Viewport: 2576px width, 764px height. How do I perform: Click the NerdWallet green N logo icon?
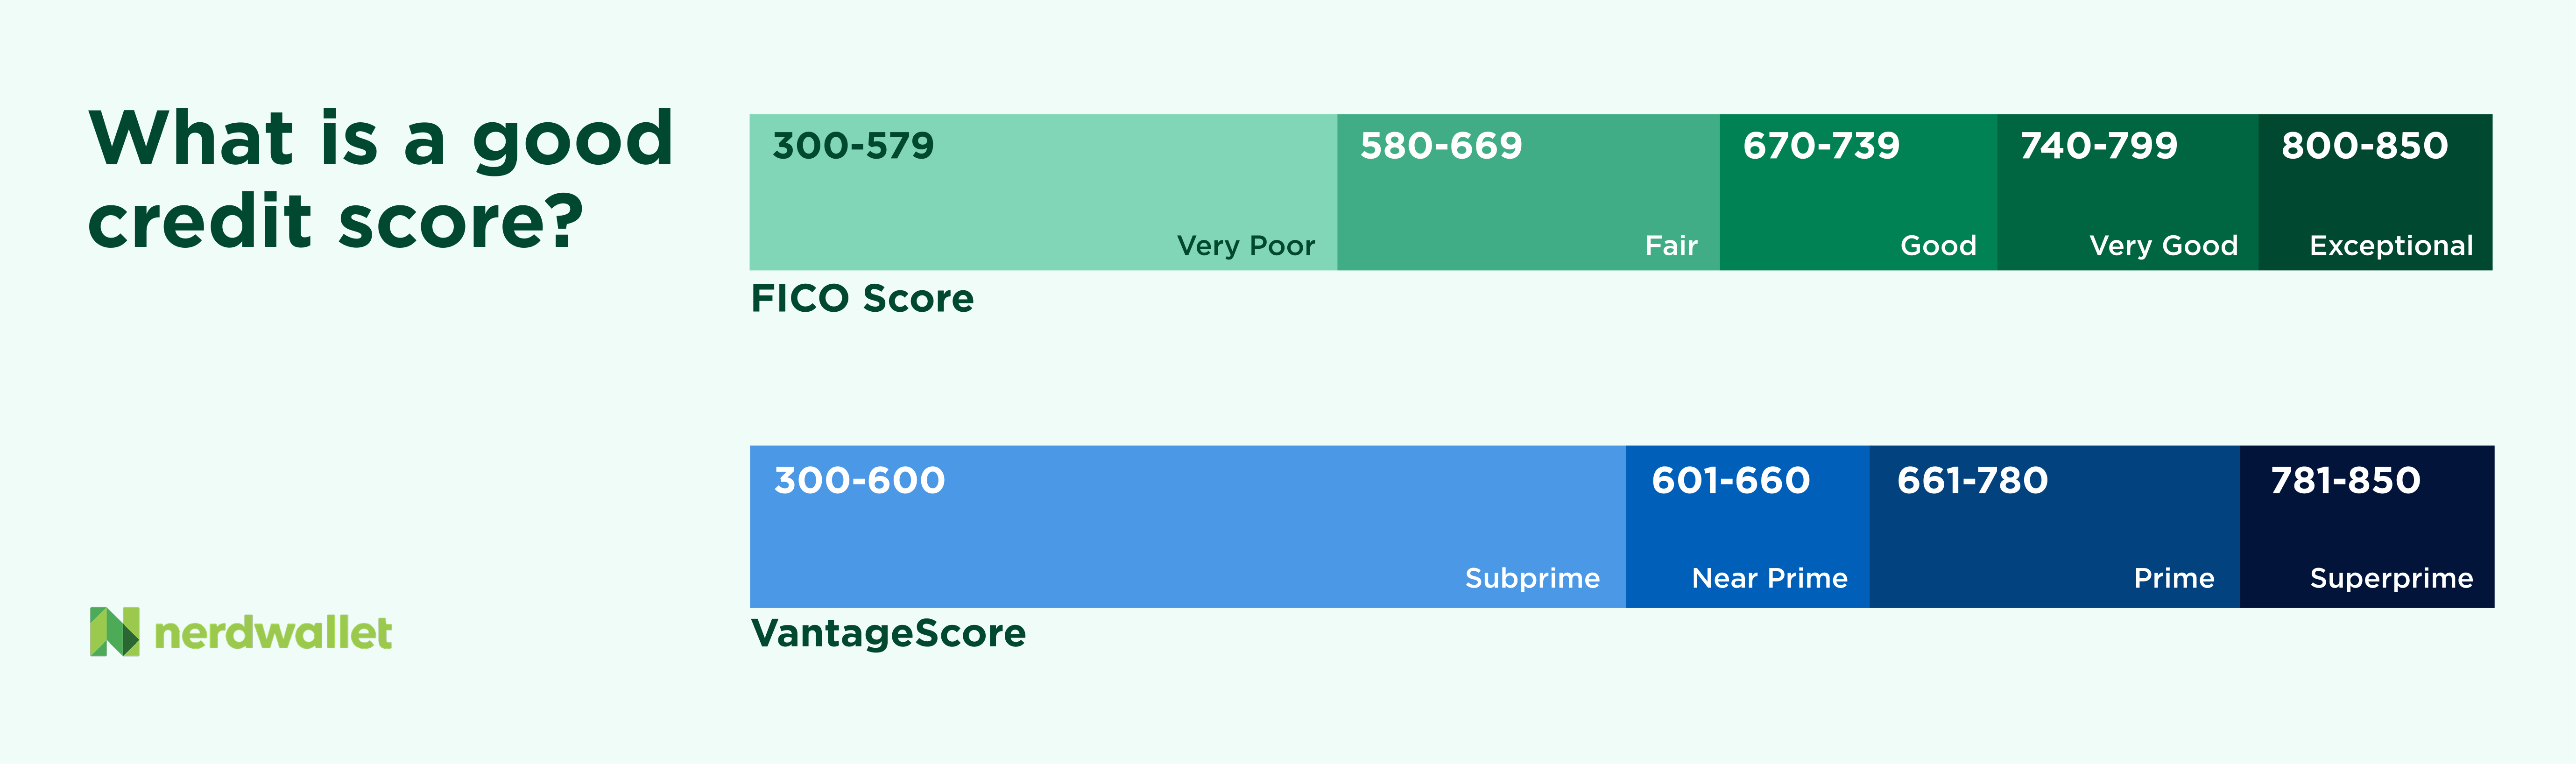tap(114, 632)
